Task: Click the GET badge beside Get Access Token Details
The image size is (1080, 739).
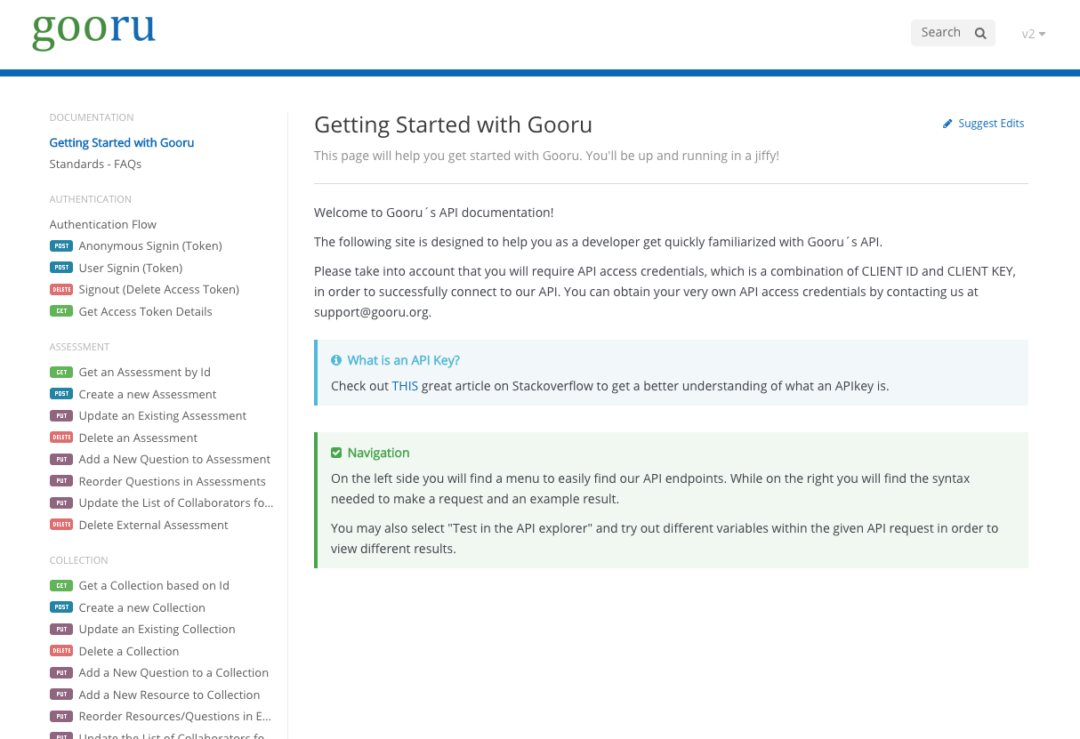Action: click(61, 311)
